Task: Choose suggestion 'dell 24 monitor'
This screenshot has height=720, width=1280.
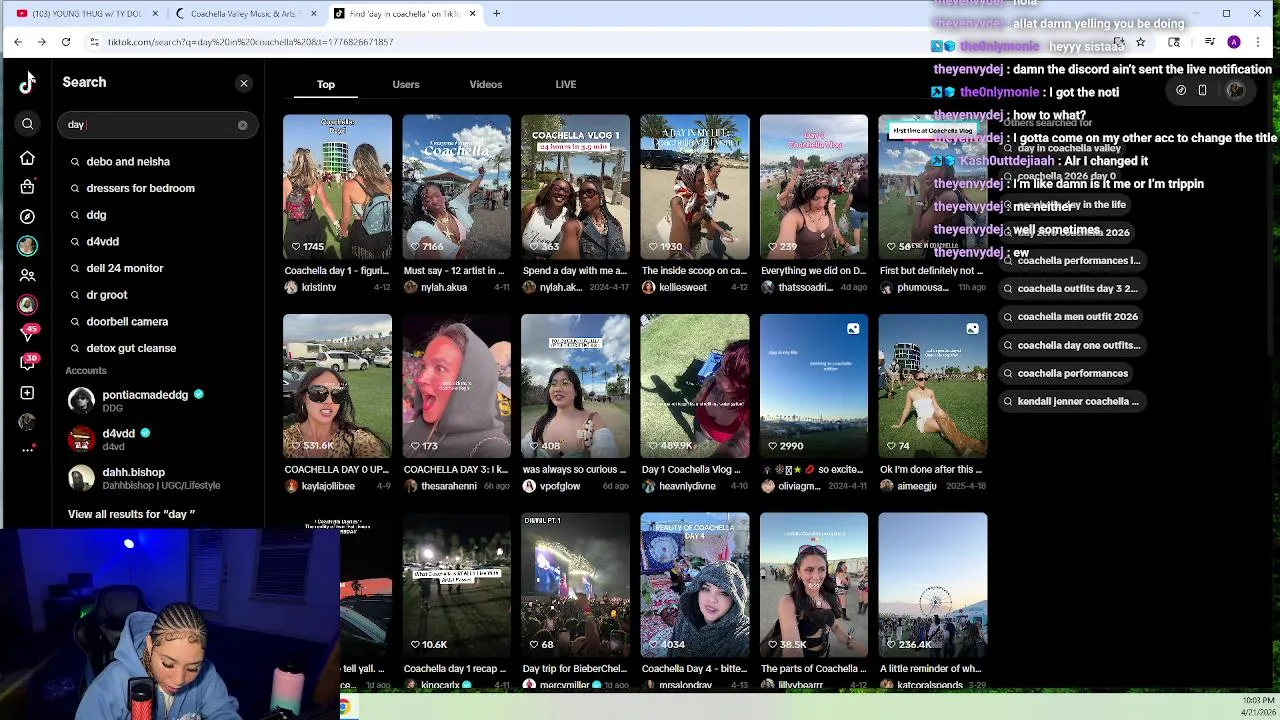Action: pos(160,268)
